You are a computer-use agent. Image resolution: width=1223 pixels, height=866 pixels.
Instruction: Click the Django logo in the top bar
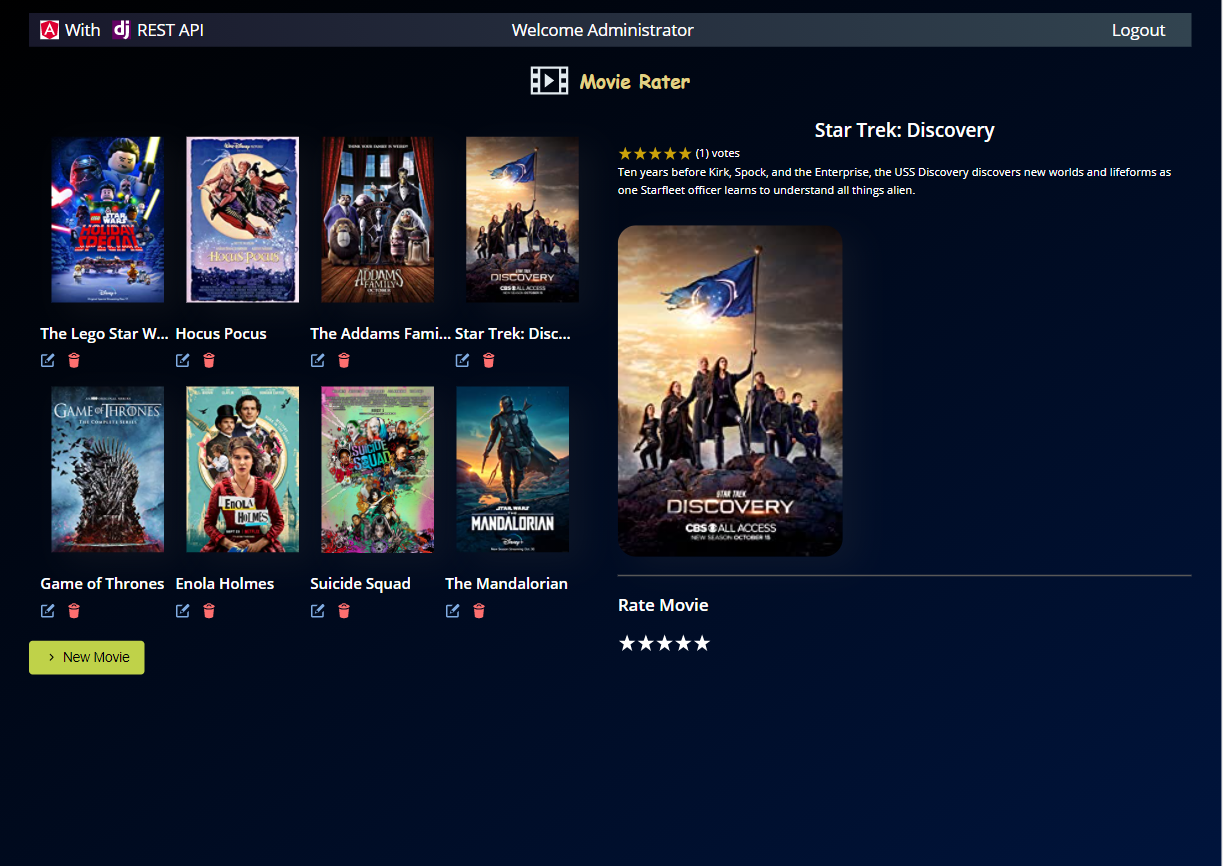[x=120, y=29]
